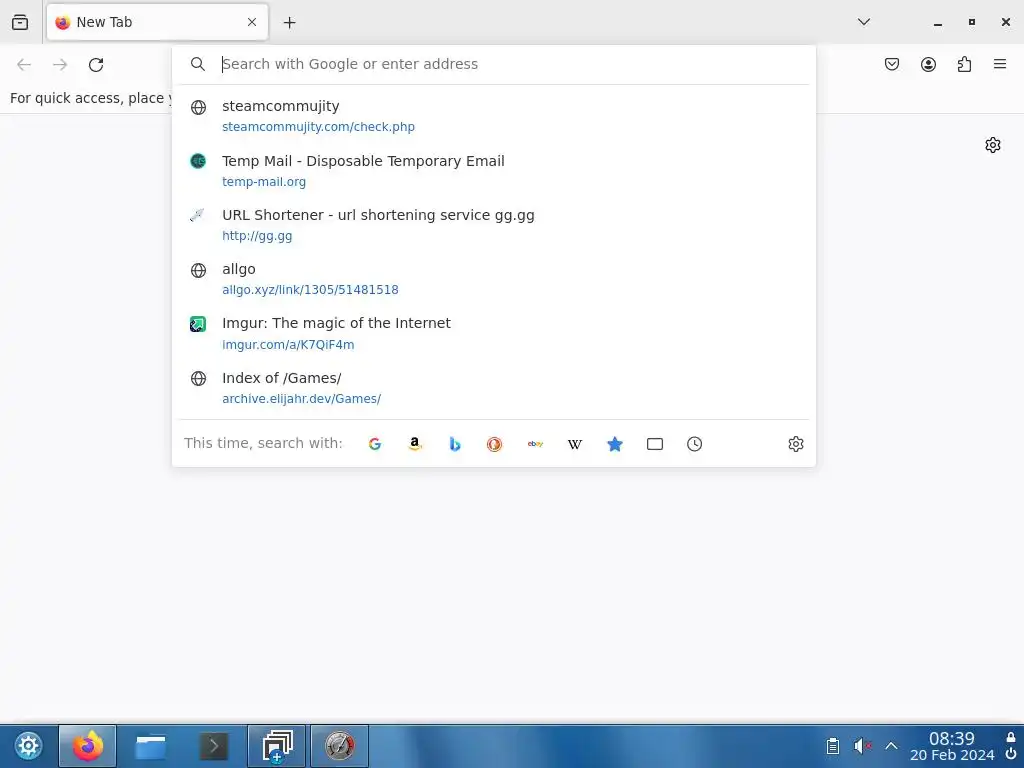Open the application hamburger menu
Screen dimensions: 1024x768
[x=1000, y=64]
